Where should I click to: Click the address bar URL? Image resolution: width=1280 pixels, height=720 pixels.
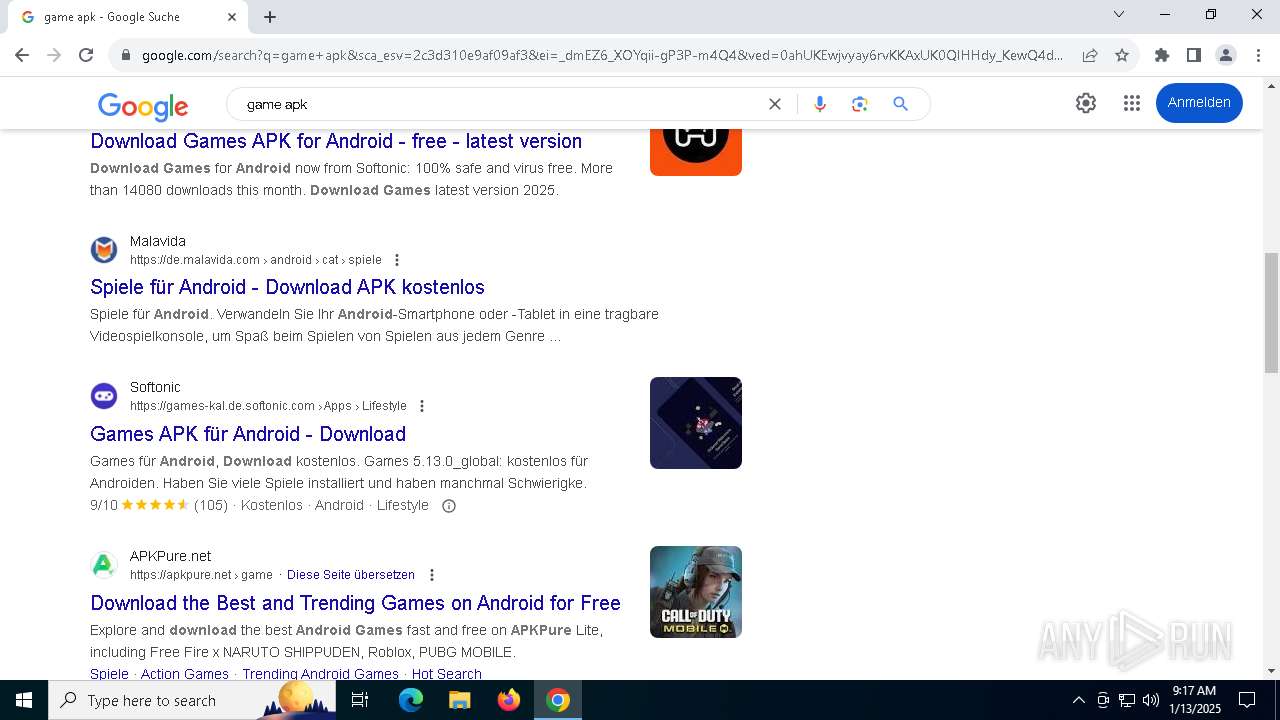click(603, 55)
